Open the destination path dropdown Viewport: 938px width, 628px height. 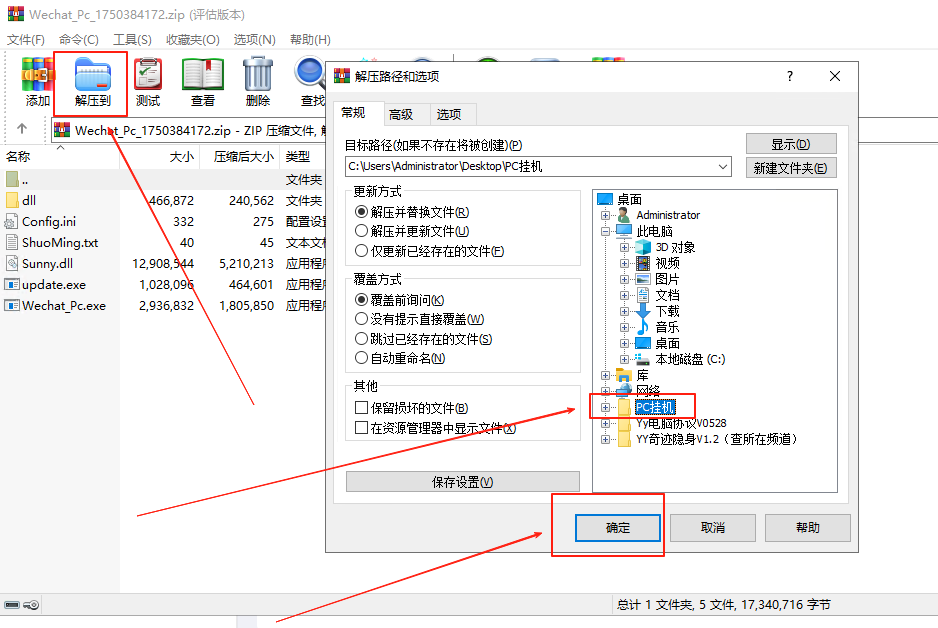point(722,166)
